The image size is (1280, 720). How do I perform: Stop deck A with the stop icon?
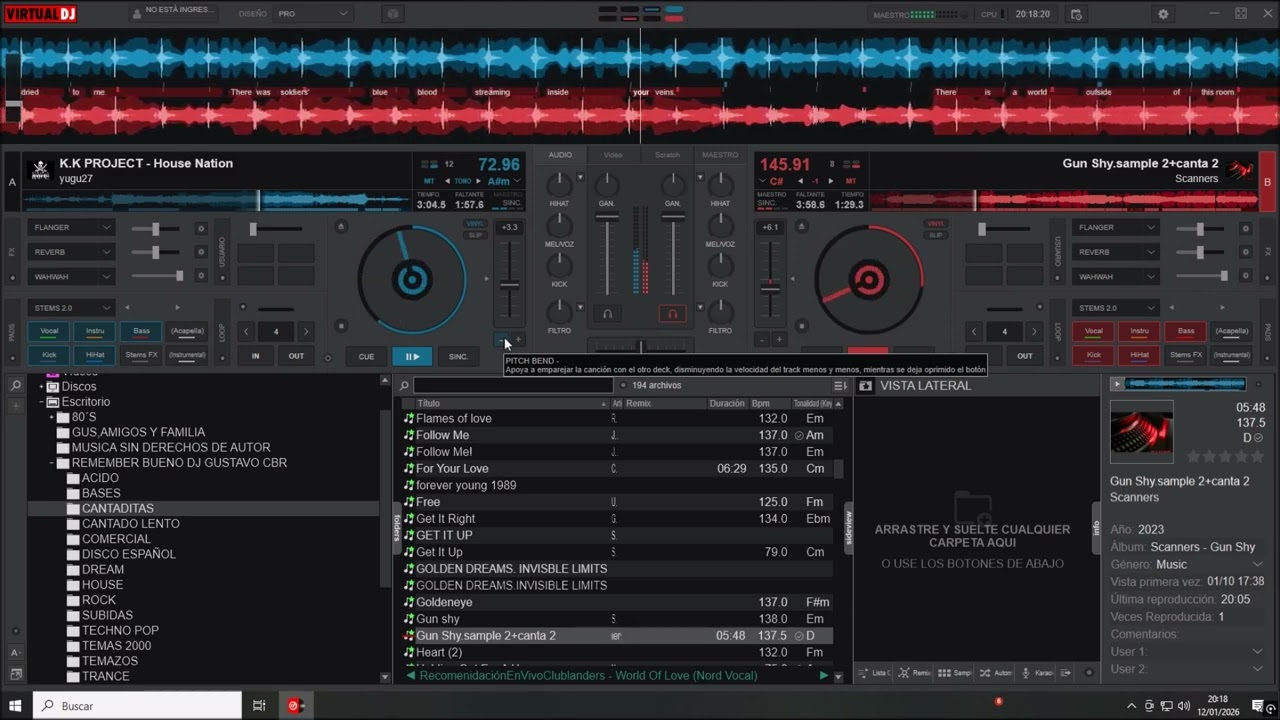(x=341, y=326)
